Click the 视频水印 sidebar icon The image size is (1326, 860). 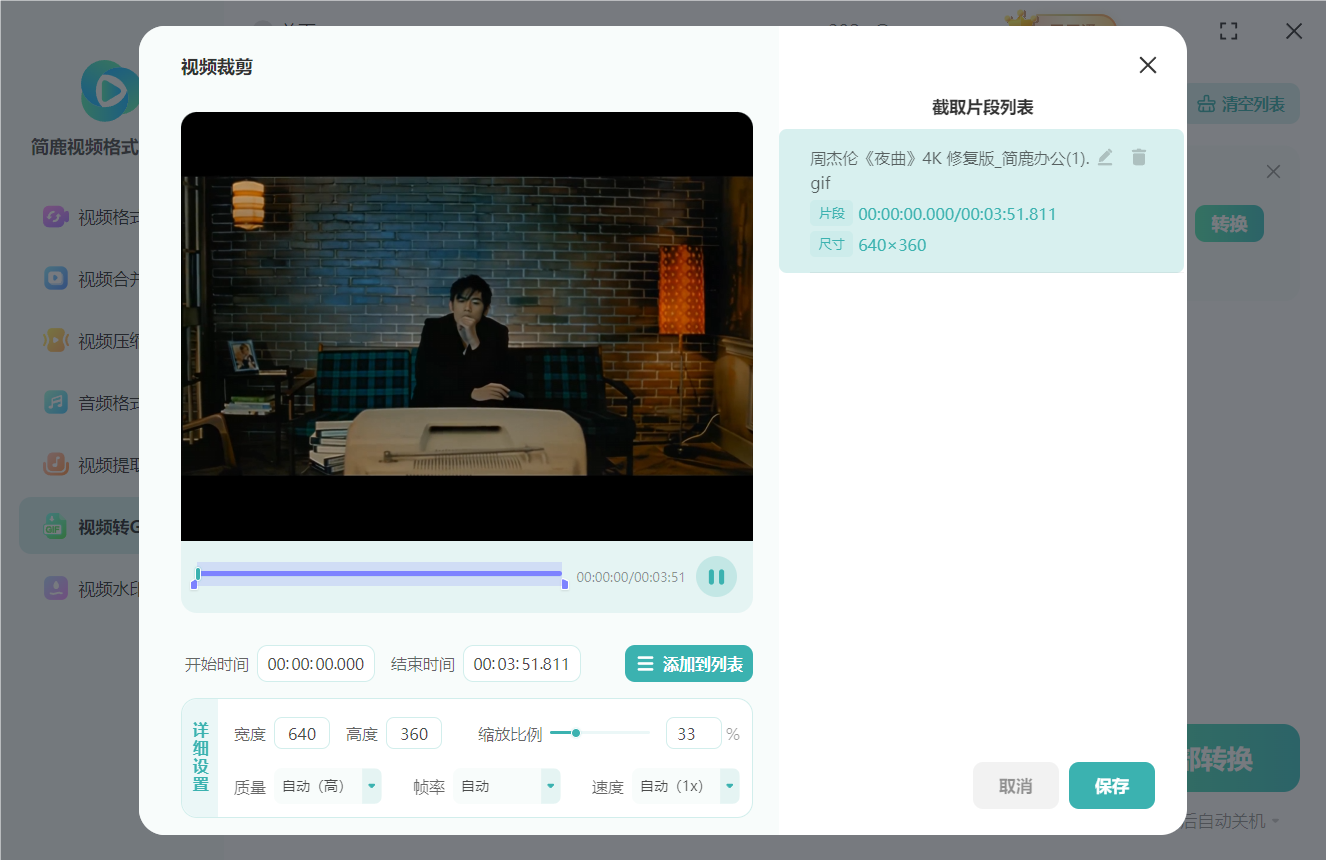[x=56, y=588]
